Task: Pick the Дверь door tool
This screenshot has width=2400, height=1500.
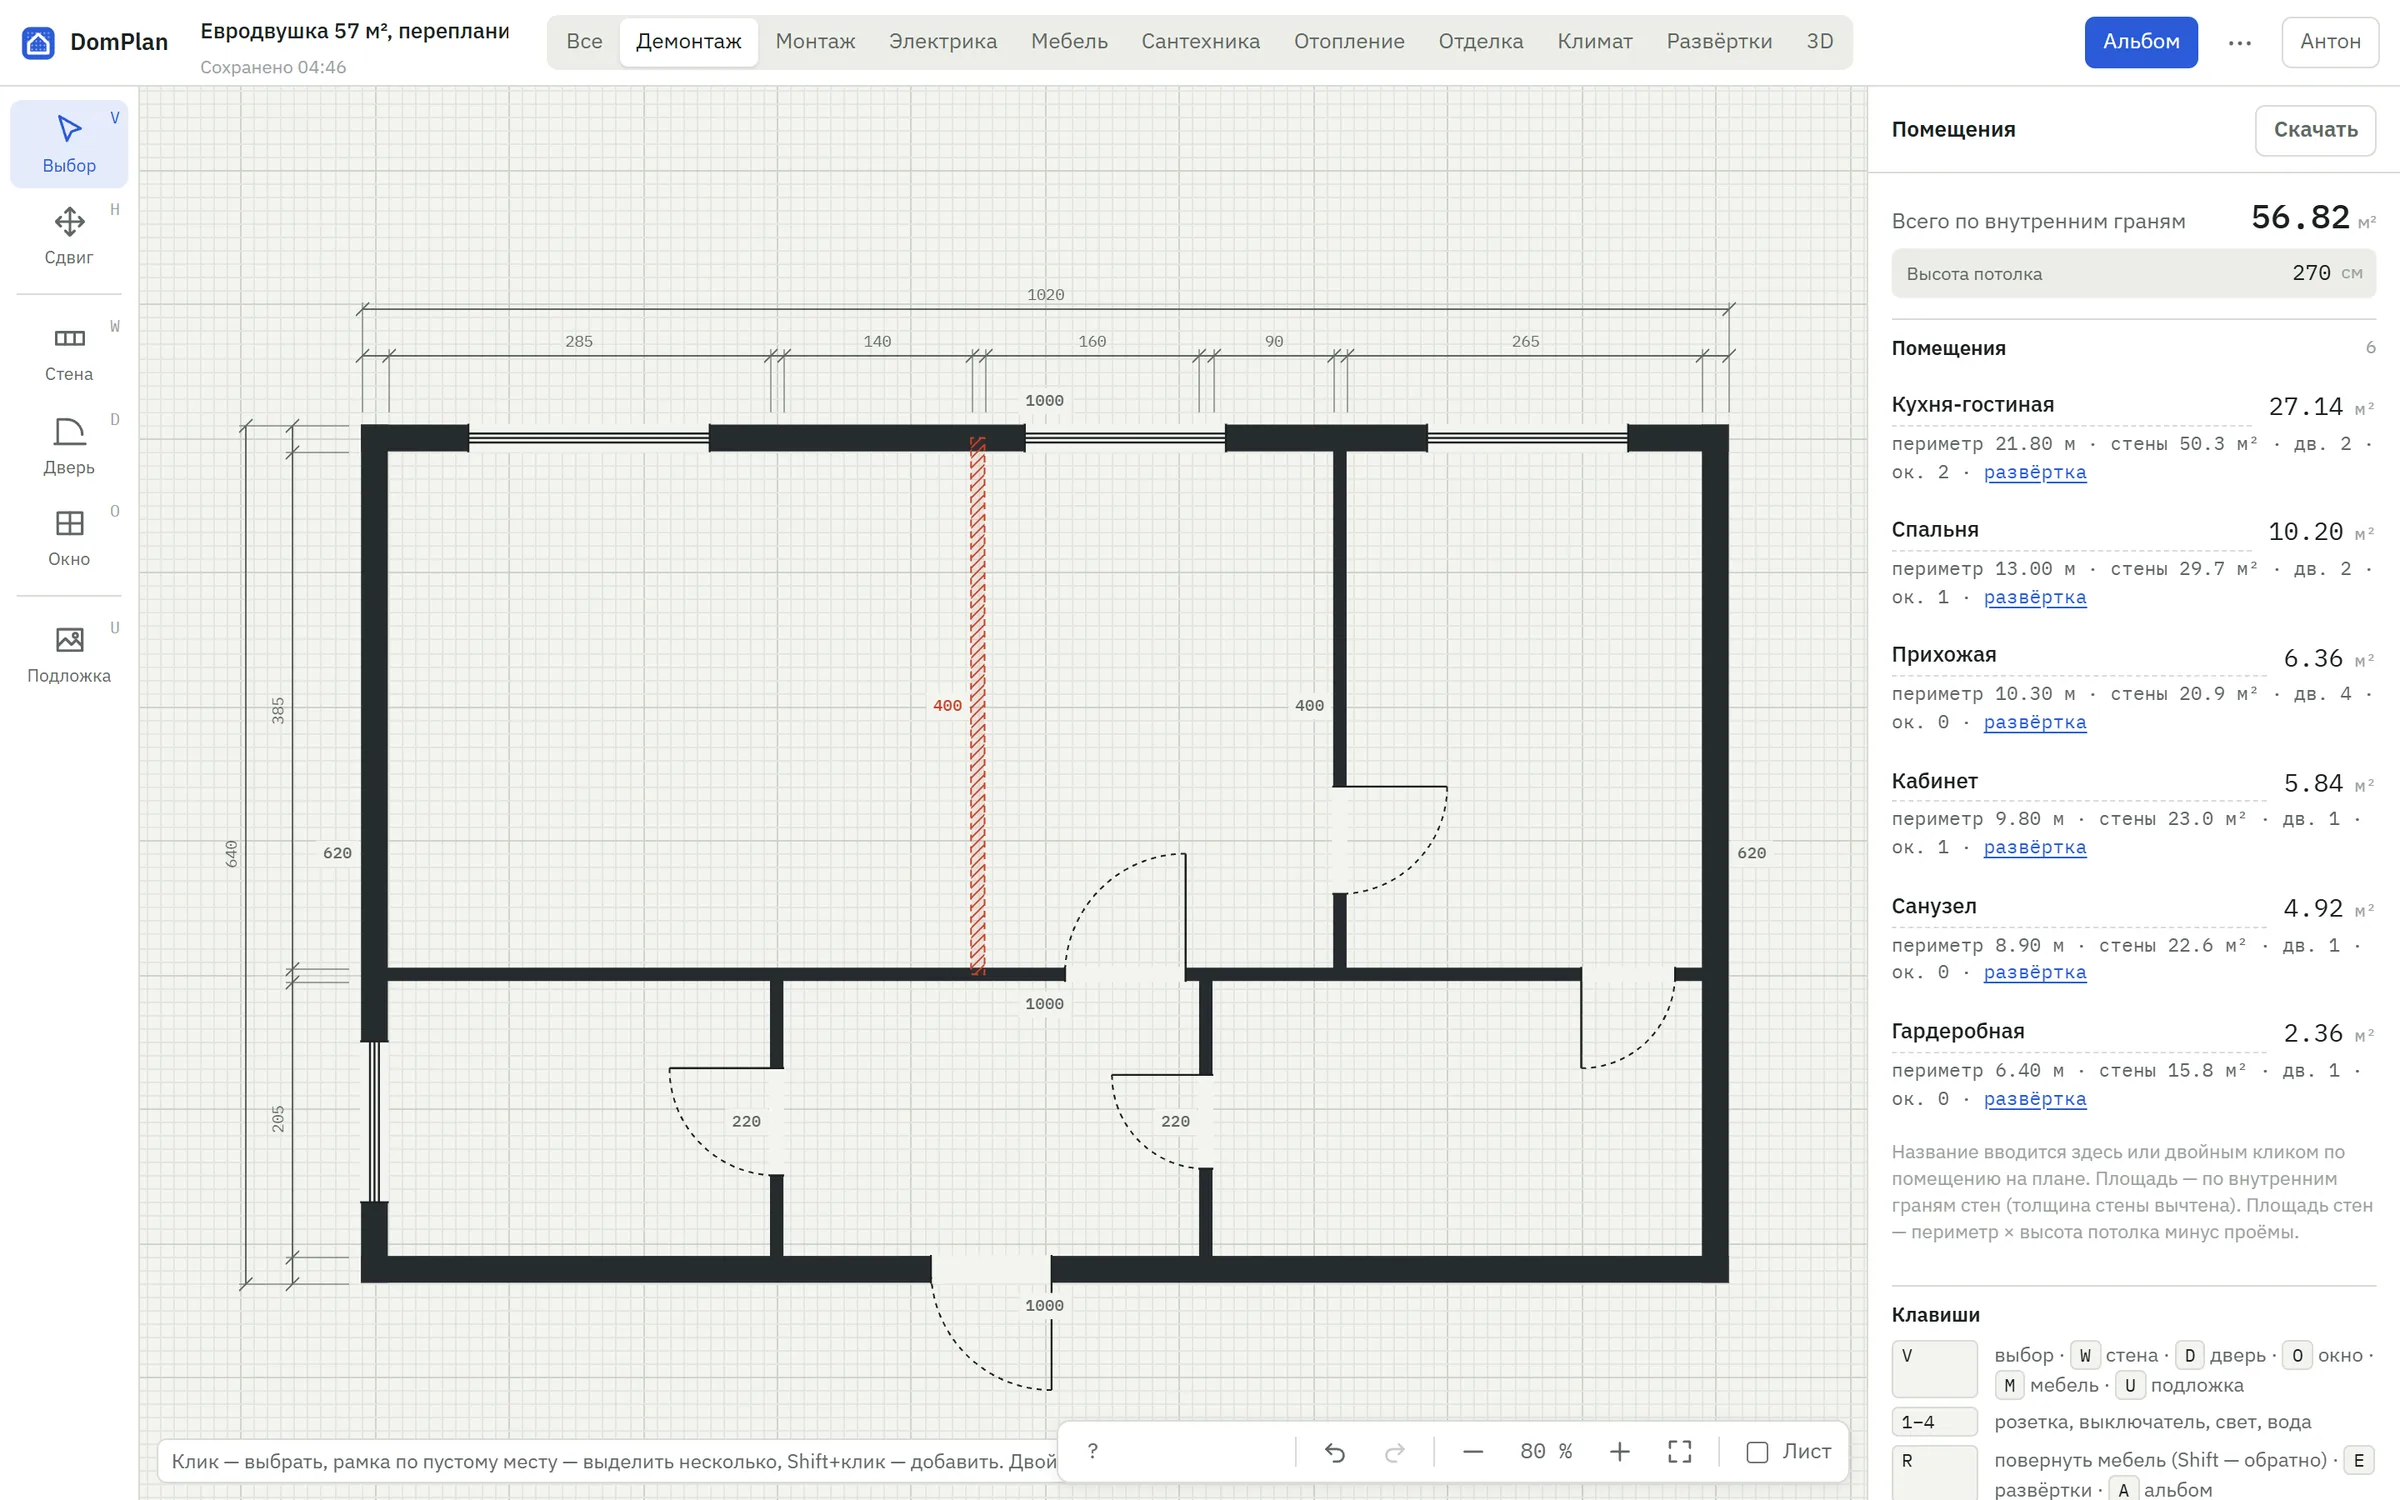Action: tap(69, 446)
